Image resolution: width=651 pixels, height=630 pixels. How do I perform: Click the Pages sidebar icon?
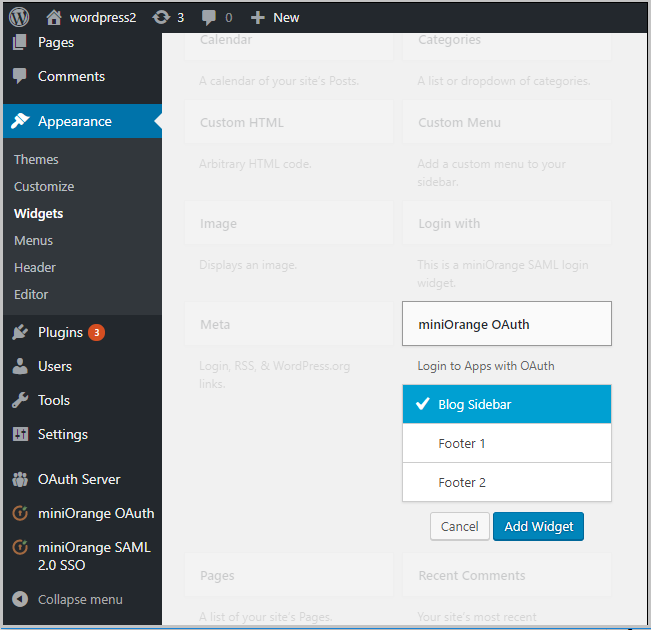20,42
